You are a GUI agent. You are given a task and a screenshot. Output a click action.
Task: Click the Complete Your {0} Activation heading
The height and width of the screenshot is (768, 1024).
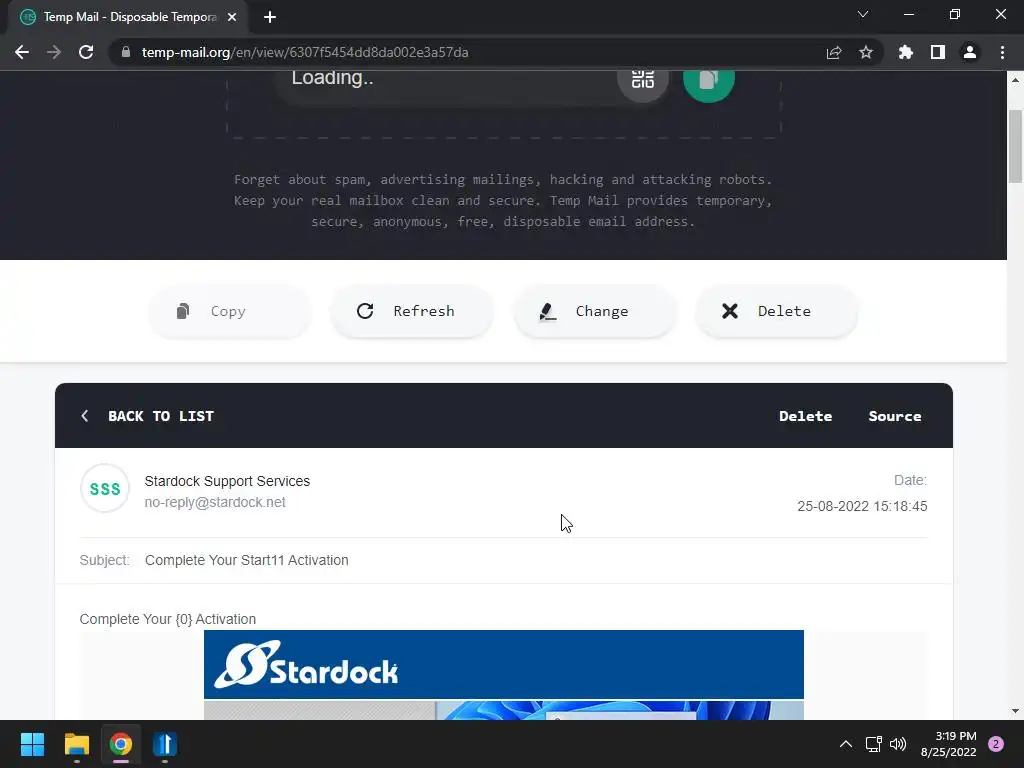coord(168,619)
